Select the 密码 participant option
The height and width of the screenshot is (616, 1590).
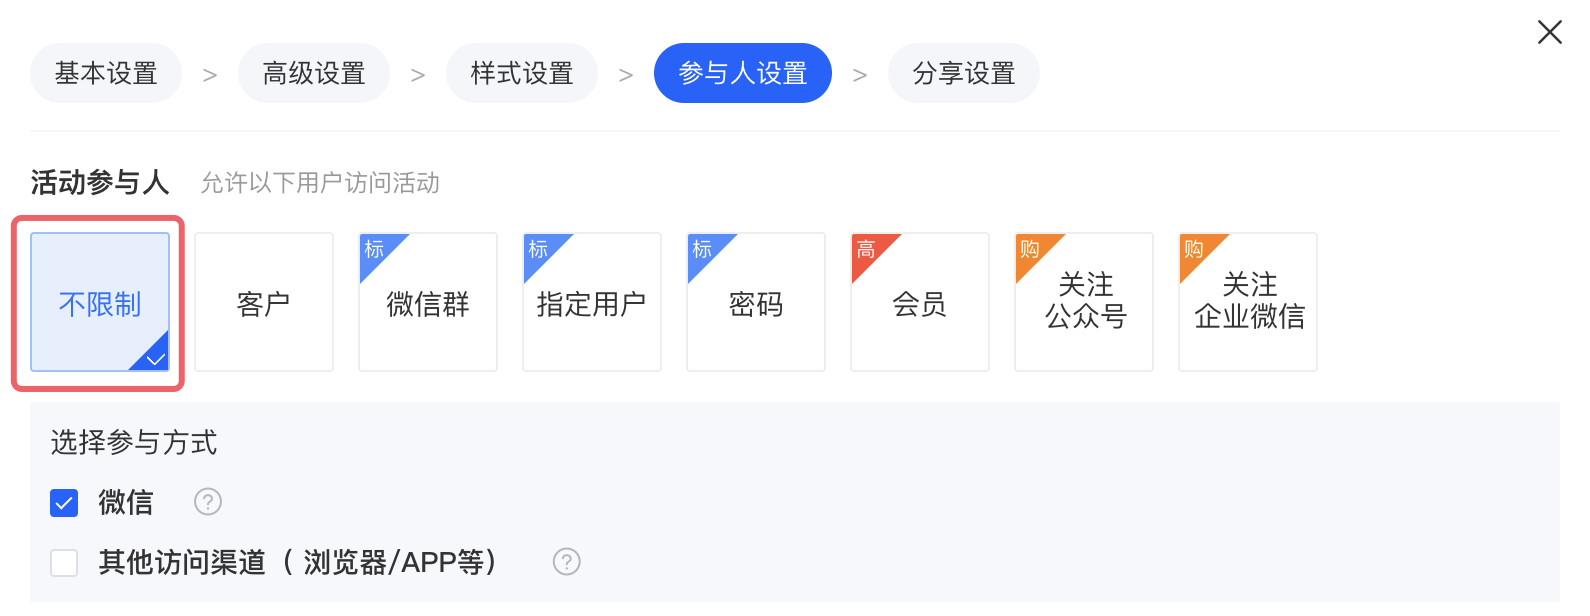coord(756,302)
